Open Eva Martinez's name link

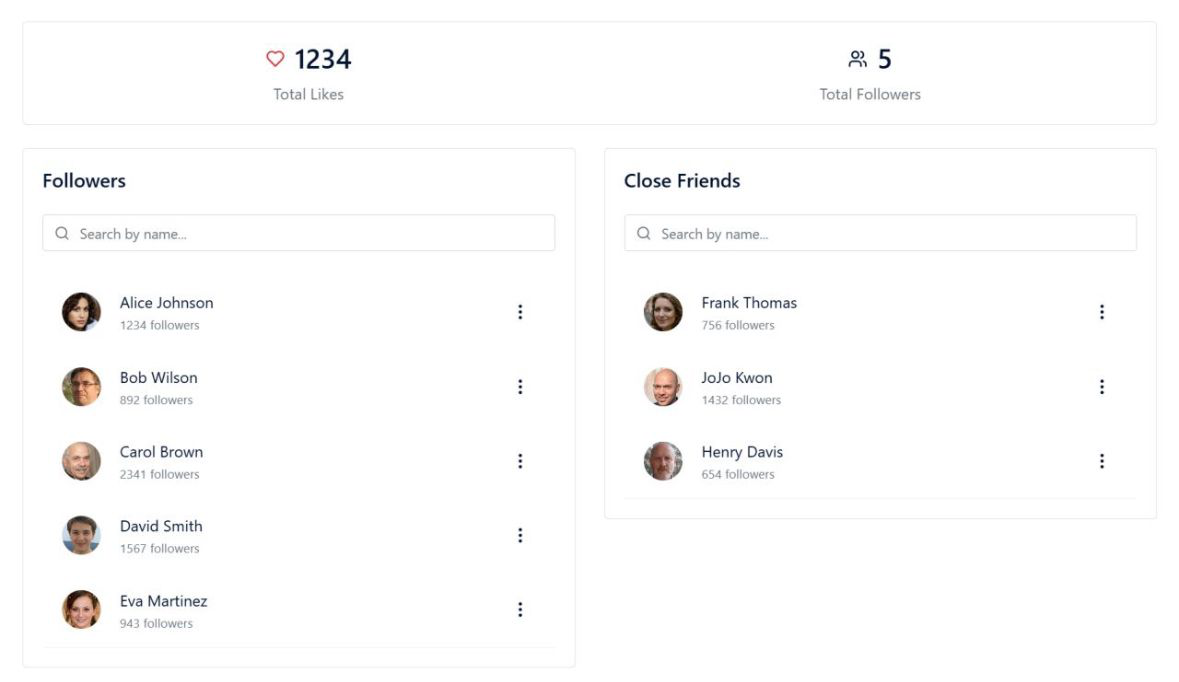pyautogui.click(x=163, y=601)
